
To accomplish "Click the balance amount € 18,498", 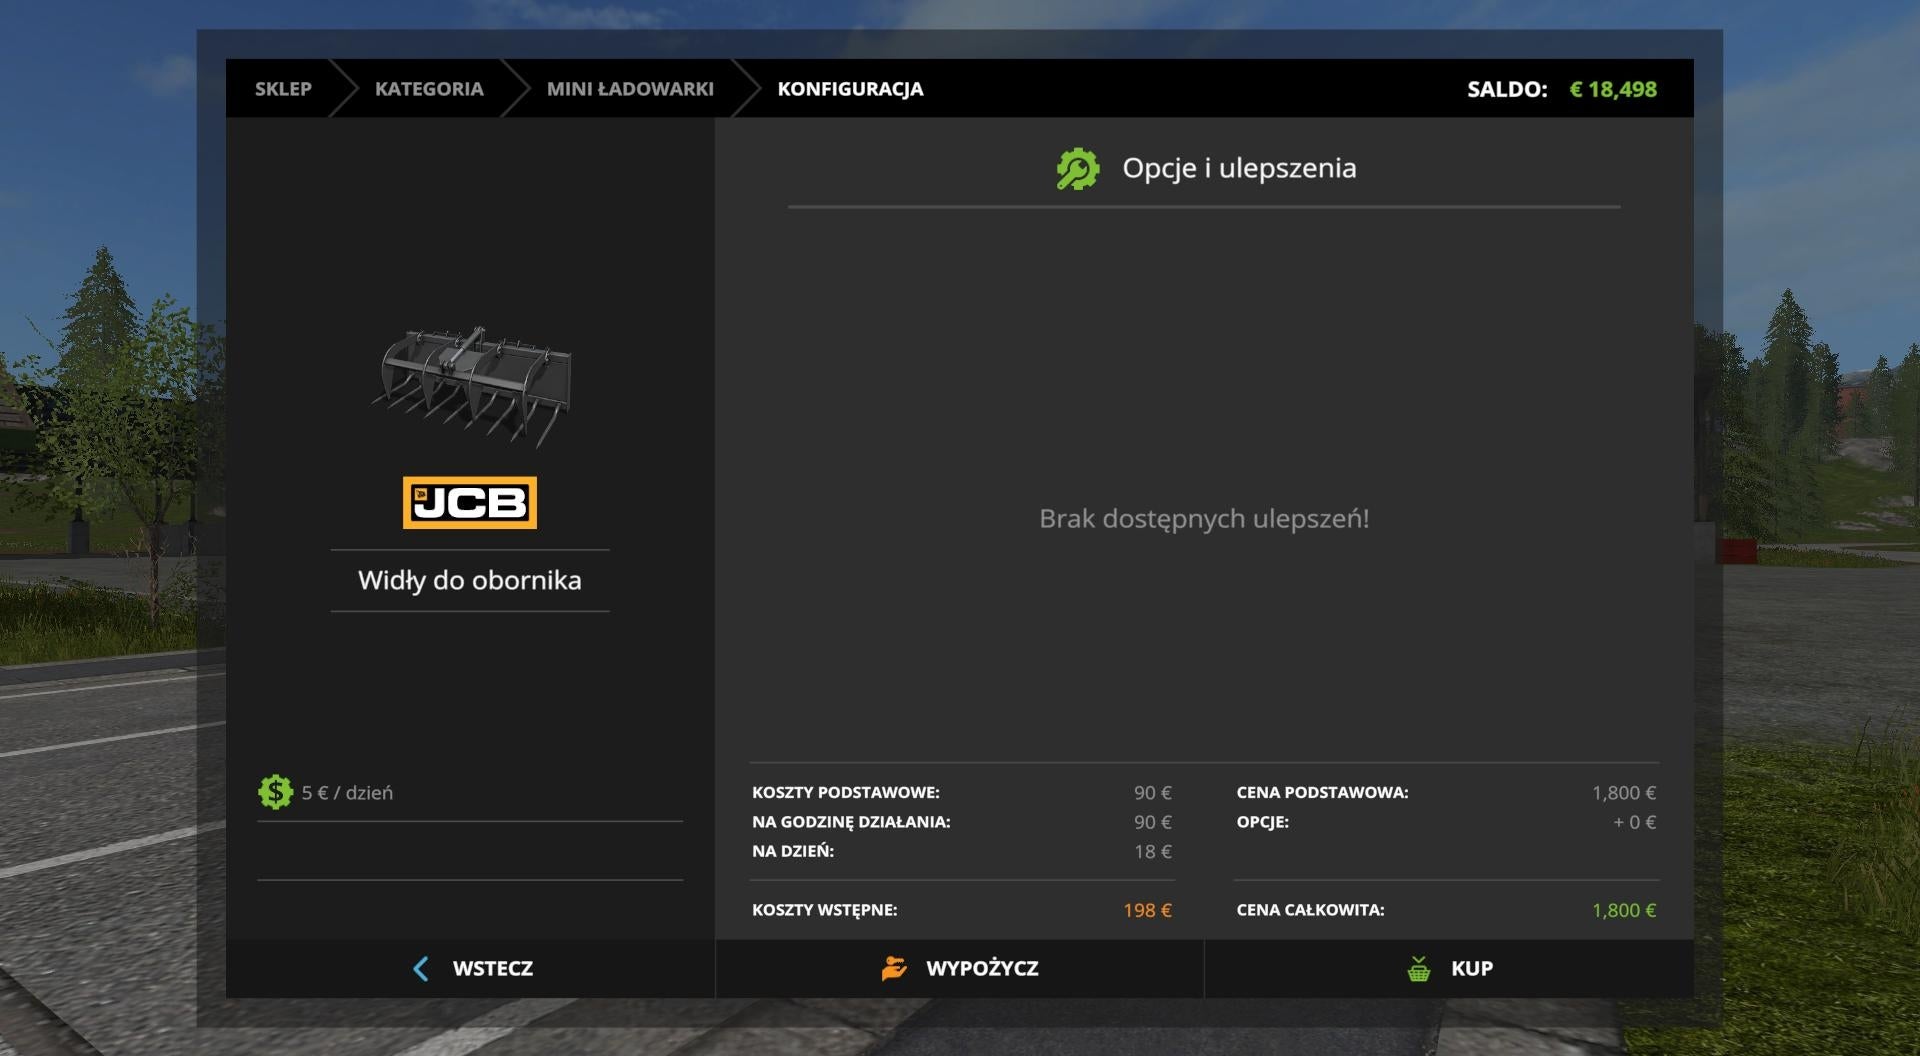I will pos(1613,89).
